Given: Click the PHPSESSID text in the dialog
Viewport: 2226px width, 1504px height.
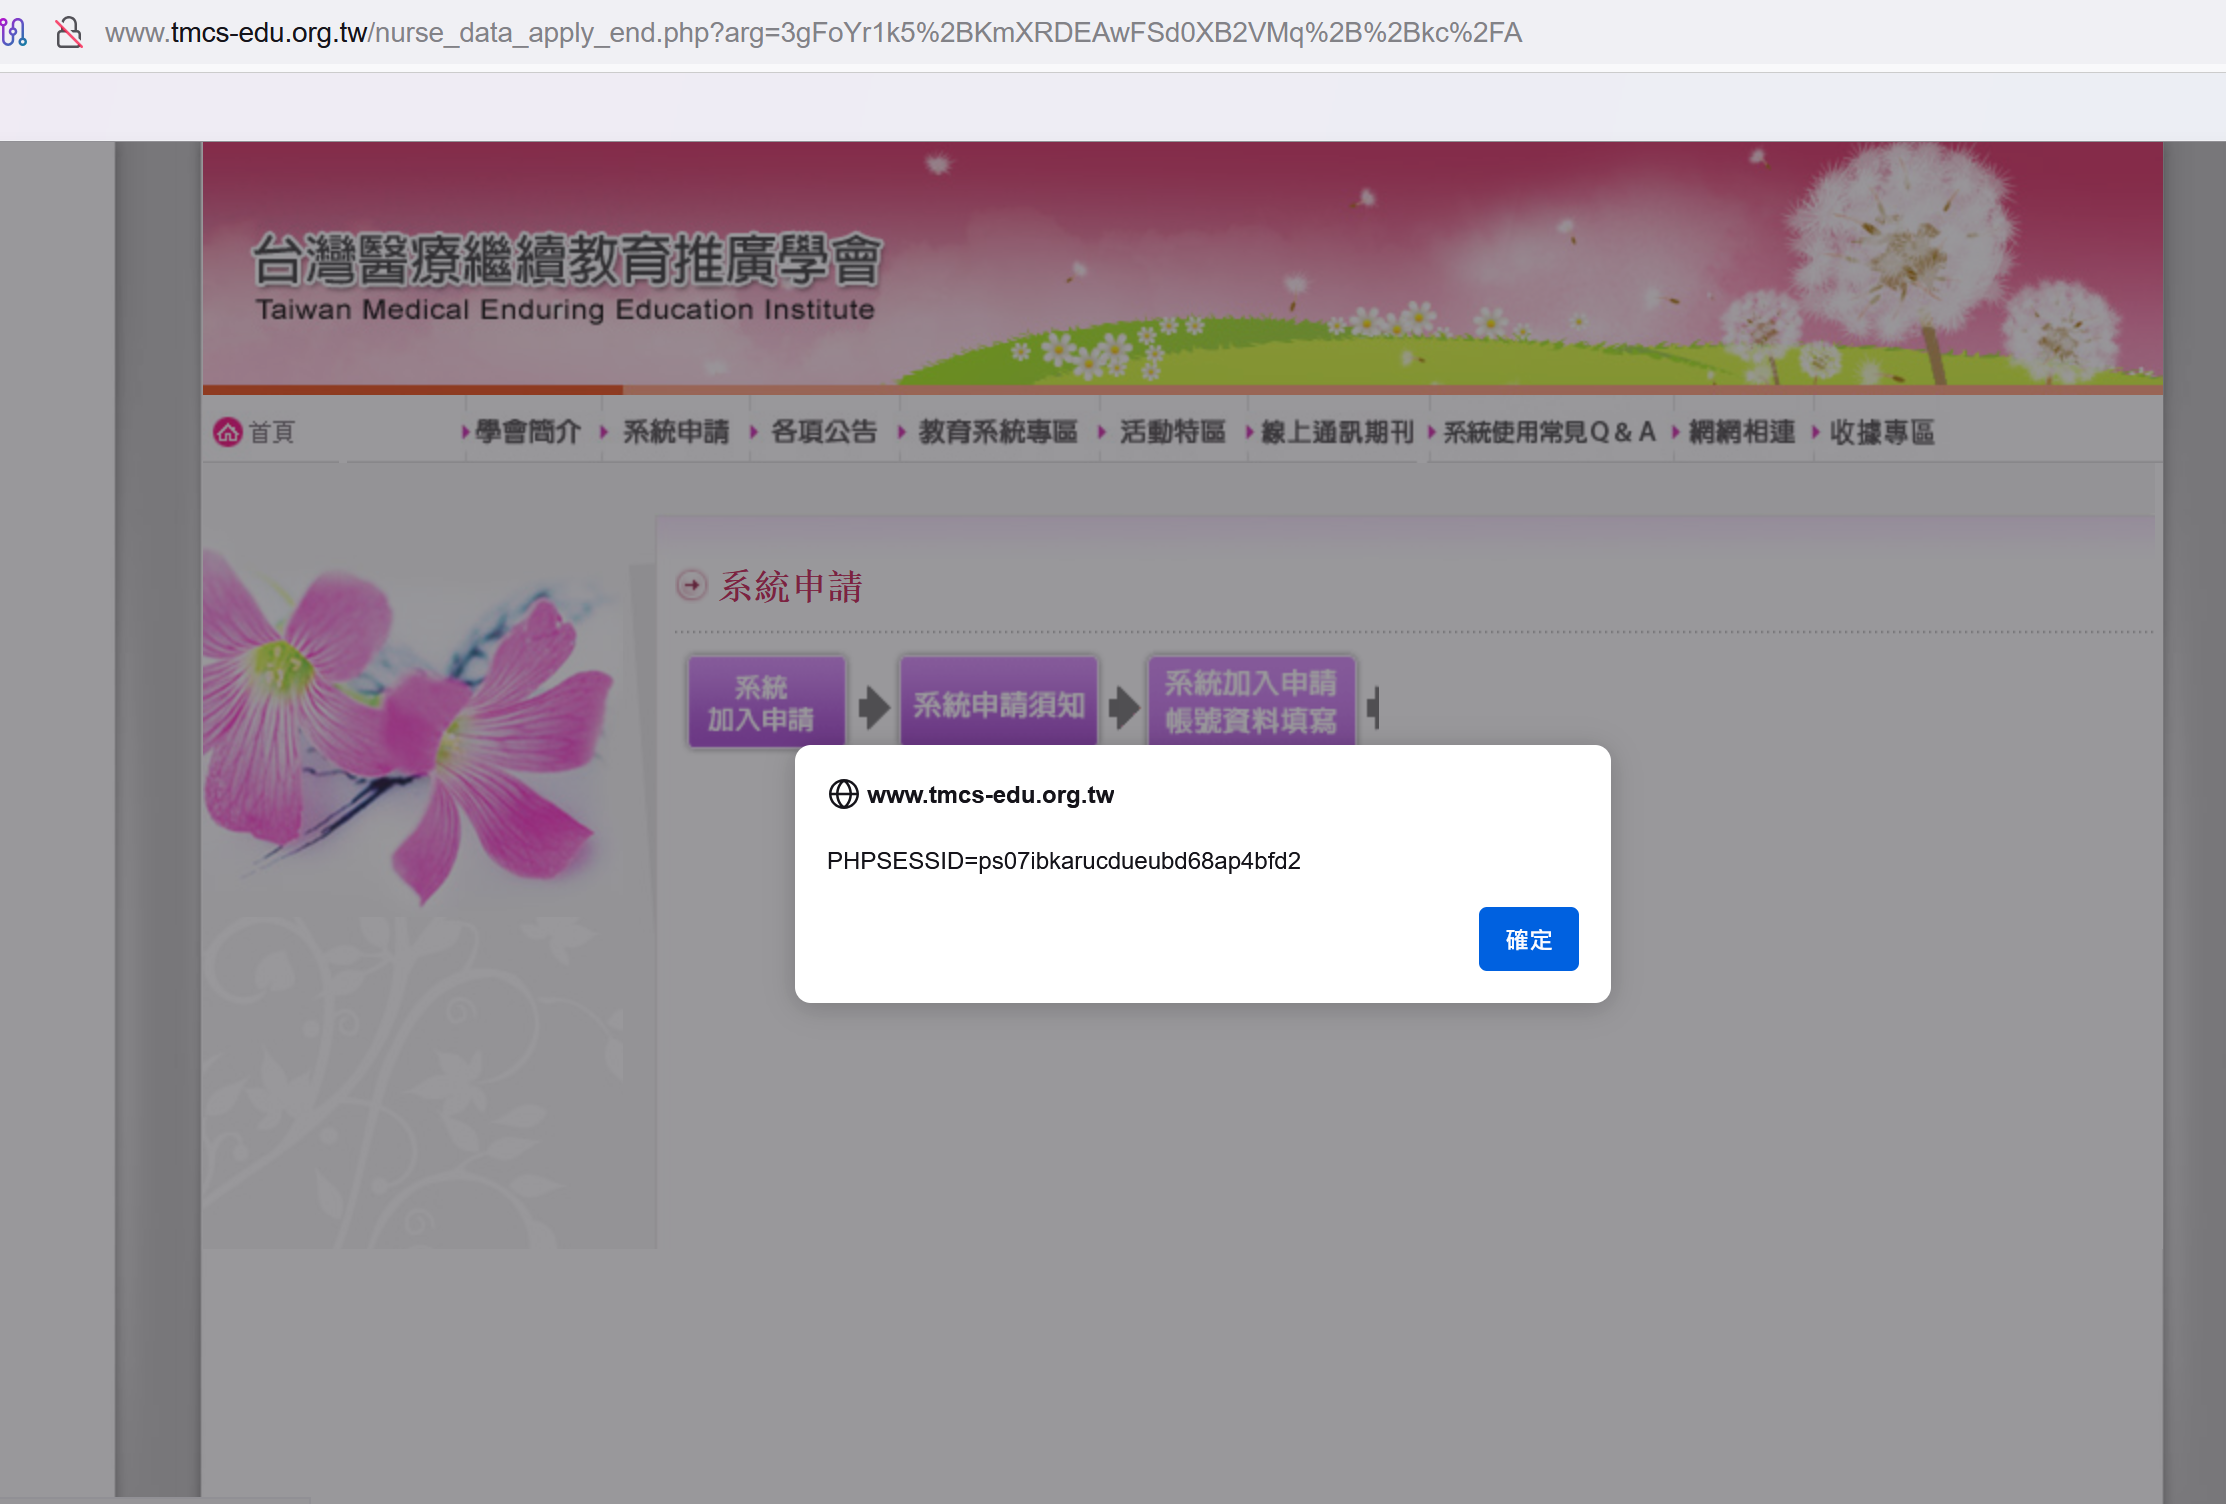Looking at the screenshot, I should coord(1064,860).
